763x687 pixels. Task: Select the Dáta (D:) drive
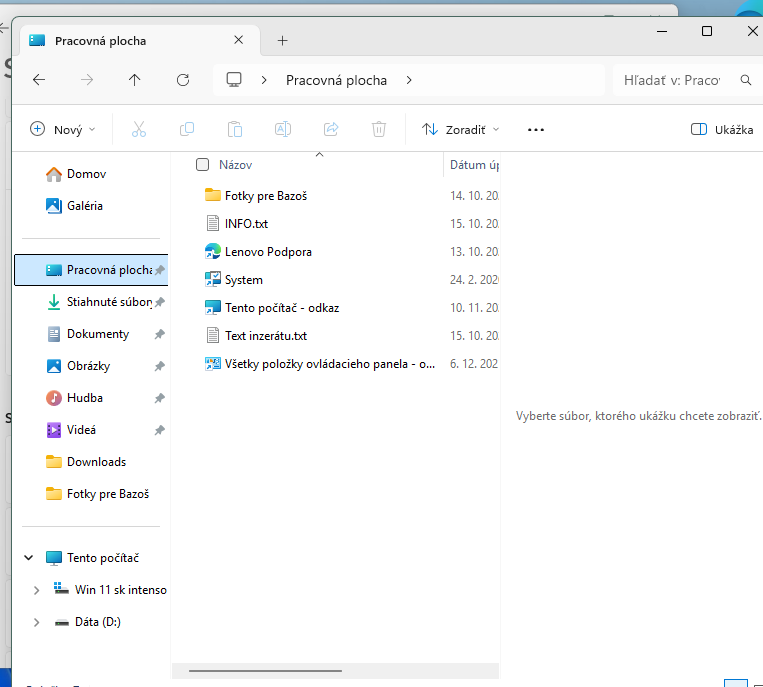tap(88, 622)
